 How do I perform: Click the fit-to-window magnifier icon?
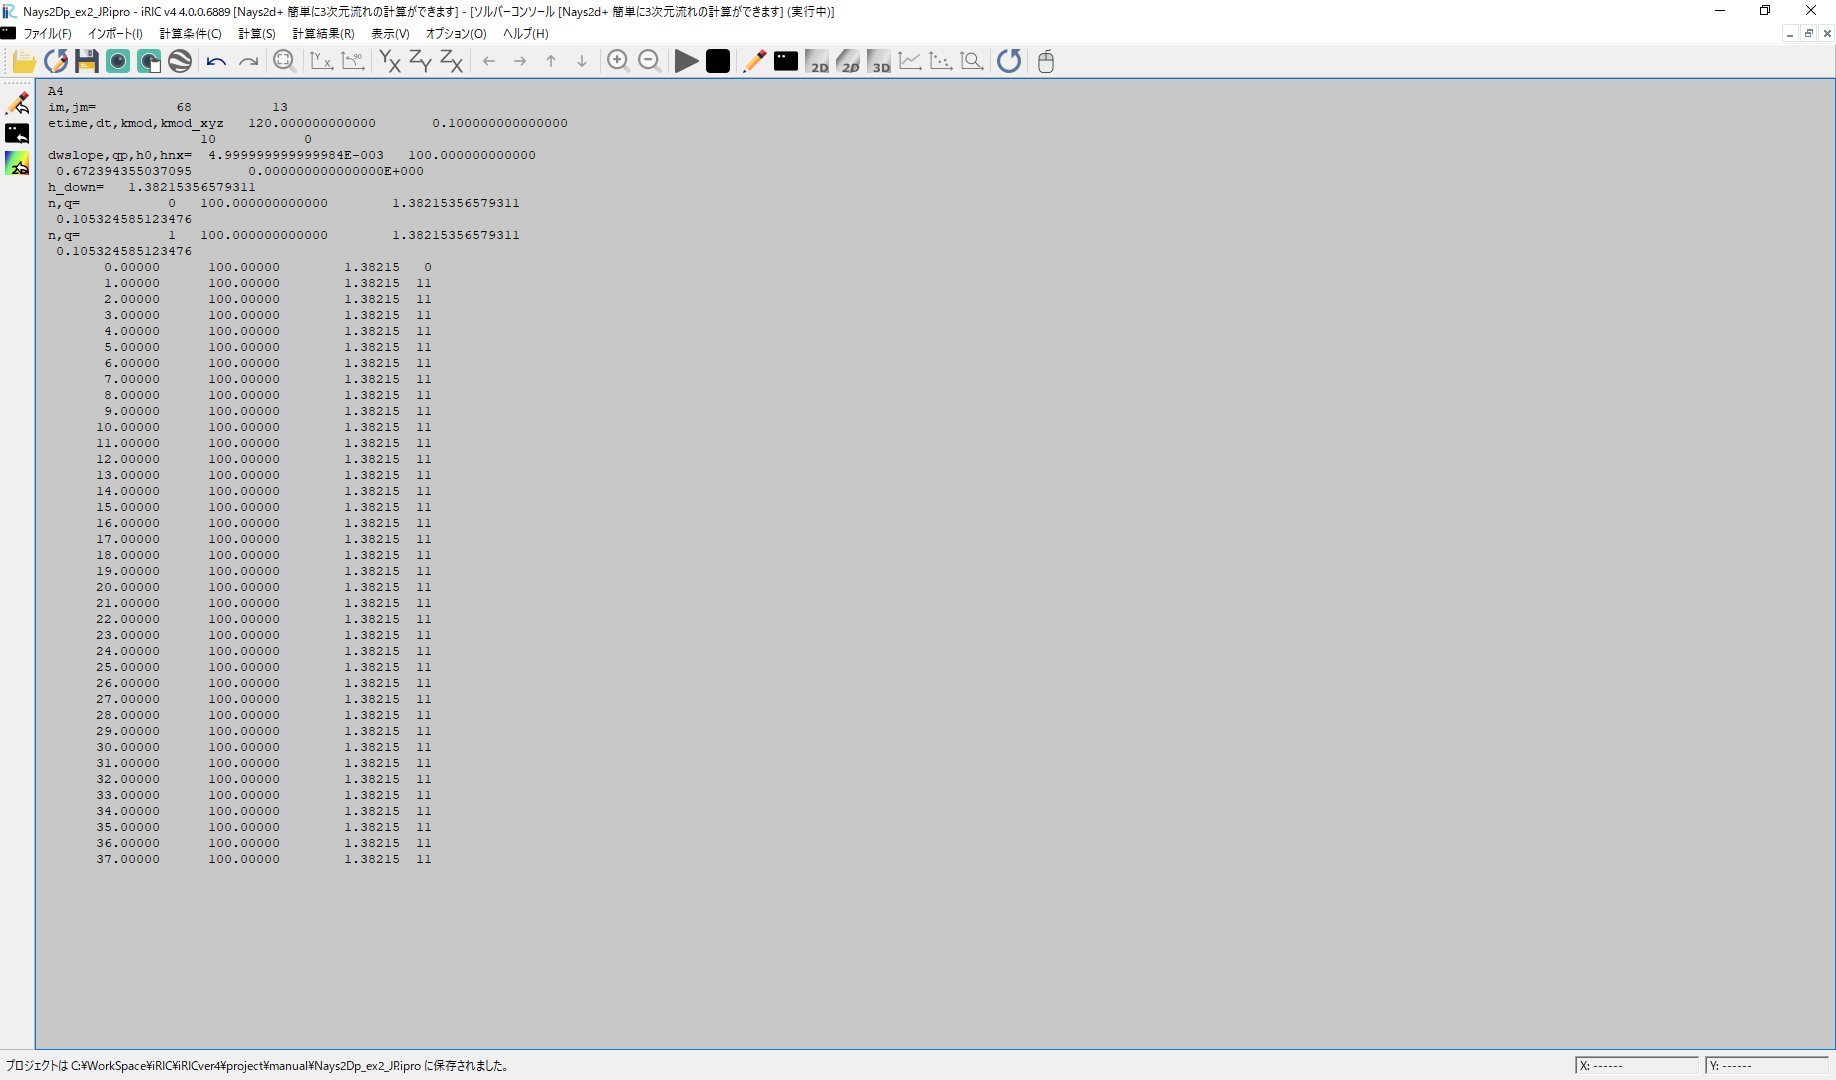click(x=284, y=62)
